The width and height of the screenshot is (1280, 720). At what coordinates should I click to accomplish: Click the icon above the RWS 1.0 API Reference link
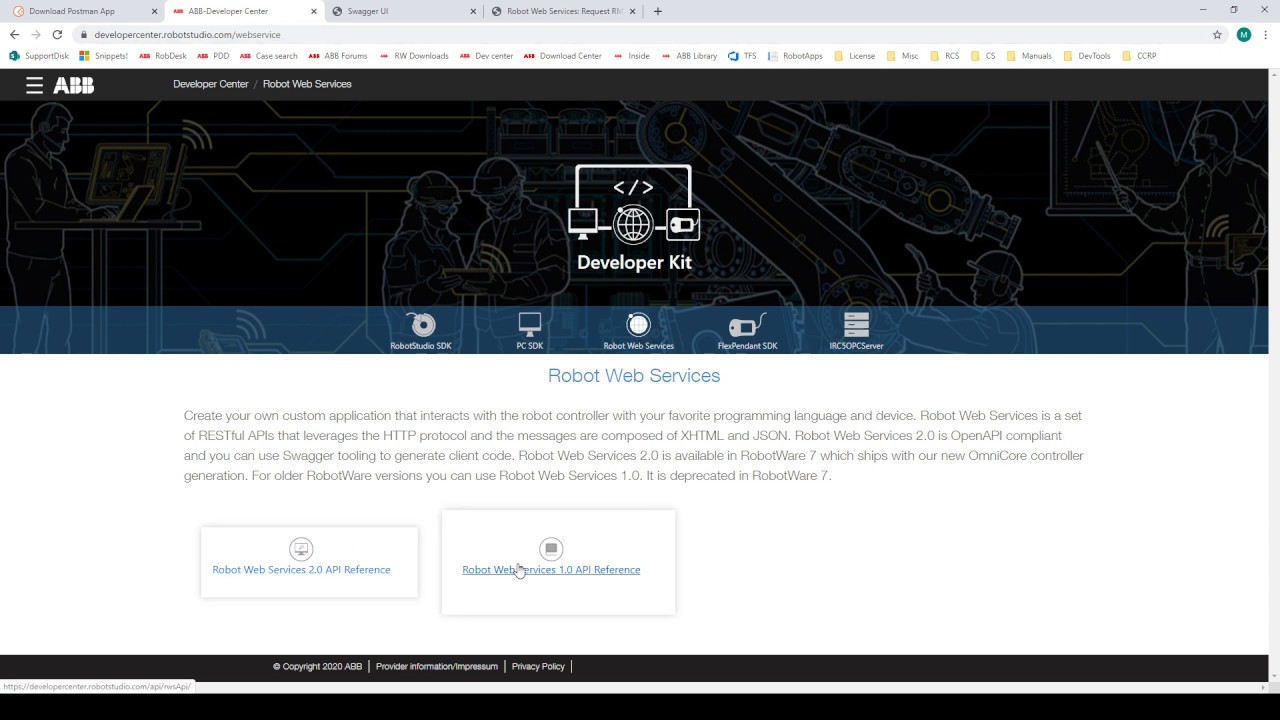551,549
